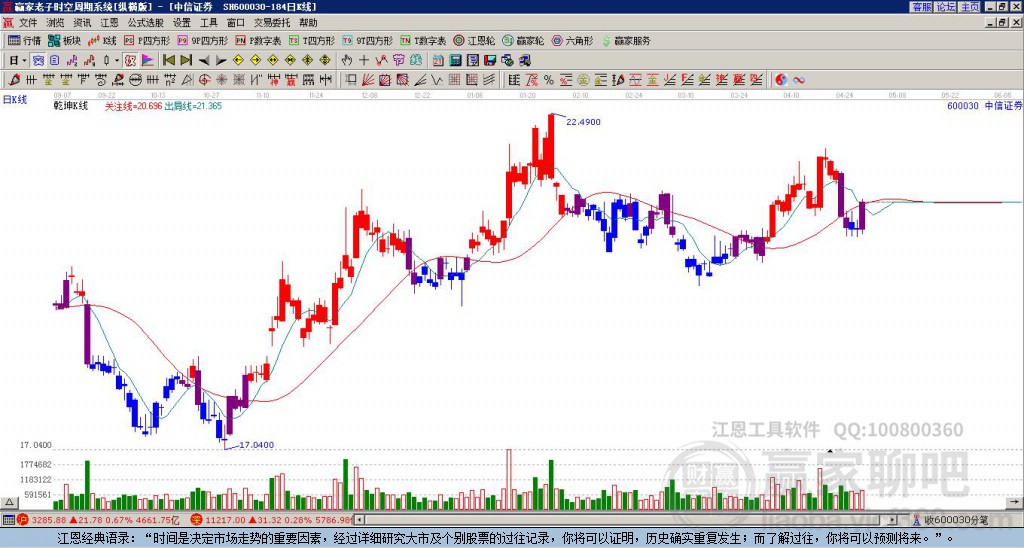The image size is (1024, 548).
Task: Open the calculator icon
Action: [456, 61]
